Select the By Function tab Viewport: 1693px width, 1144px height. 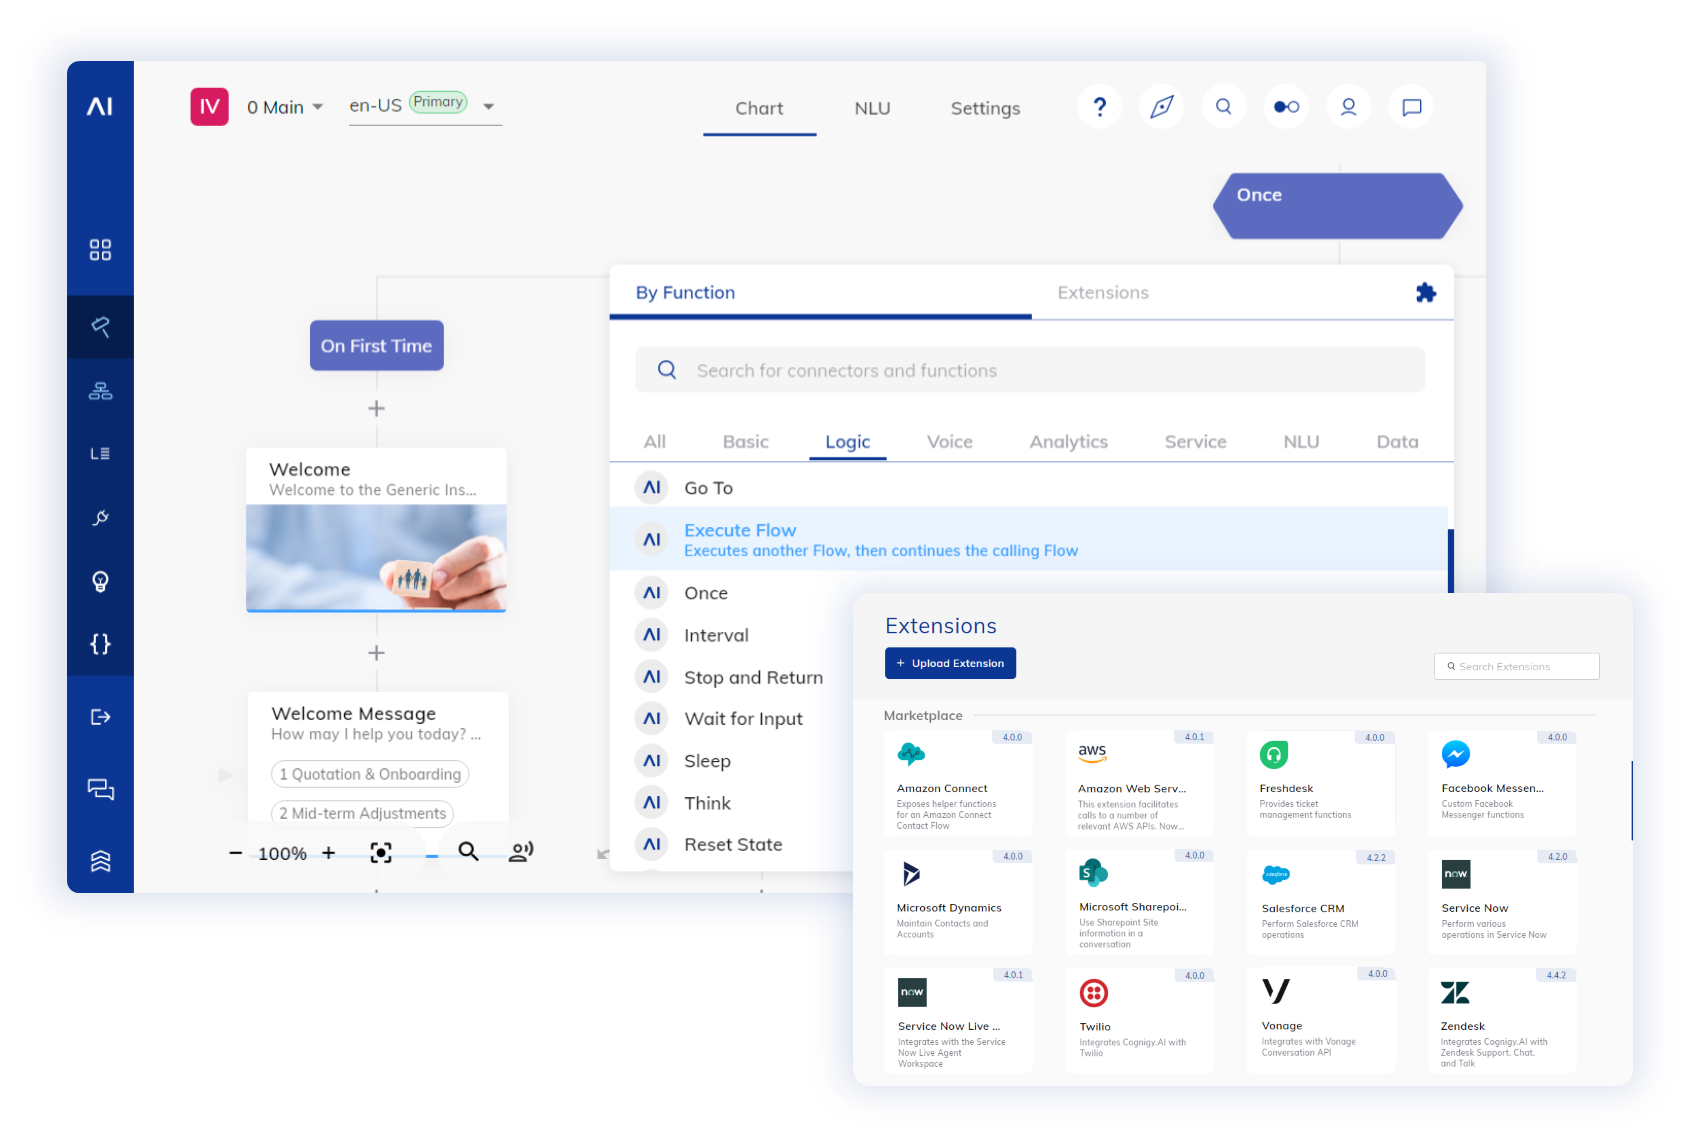(820, 292)
